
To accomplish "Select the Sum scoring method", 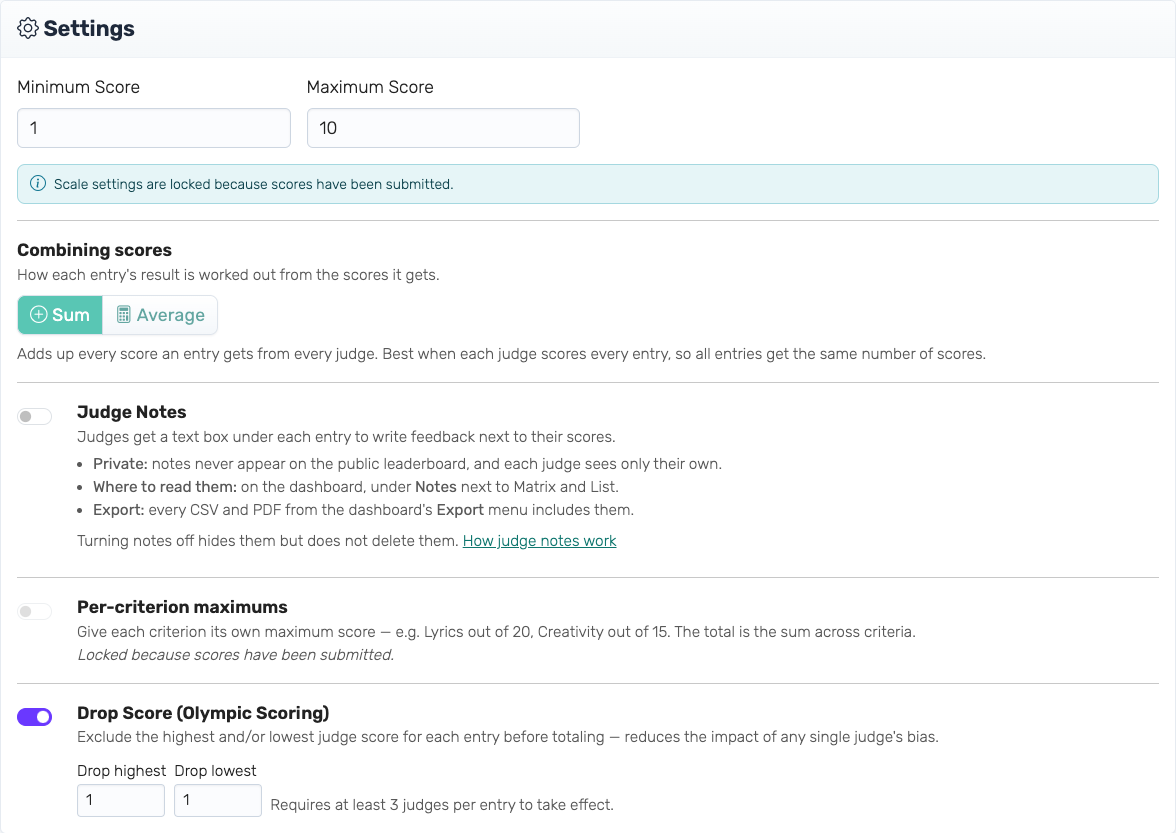I will 60,315.
